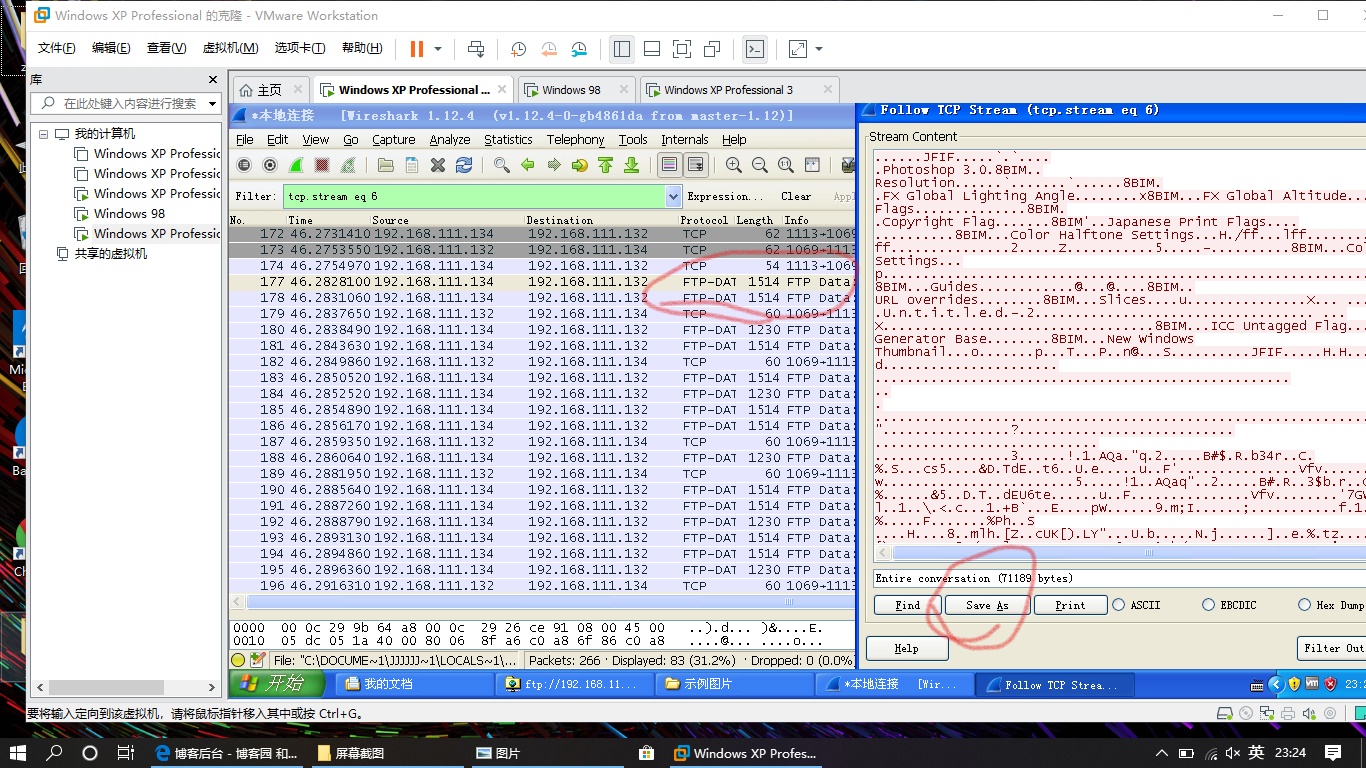This screenshot has width=1366, height=768.
Task: Click the filter Clear button
Action: click(x=796, y=196)
